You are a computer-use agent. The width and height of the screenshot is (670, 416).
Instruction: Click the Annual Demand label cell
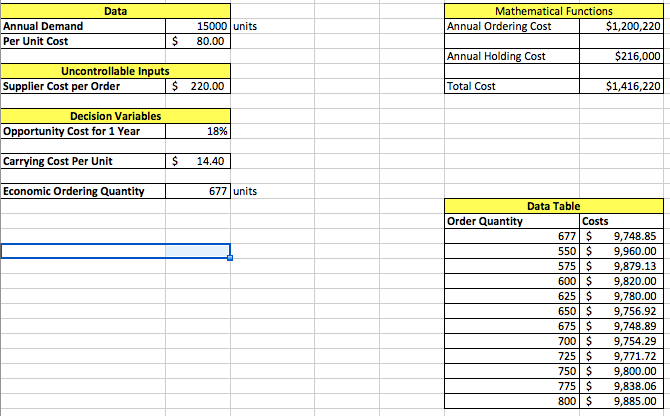[x=83, y=26]
